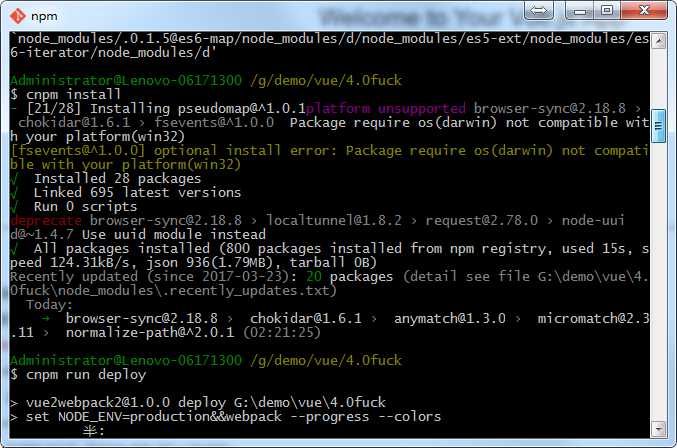Click the npm git-bash icon in title bar

click(18, 16)
